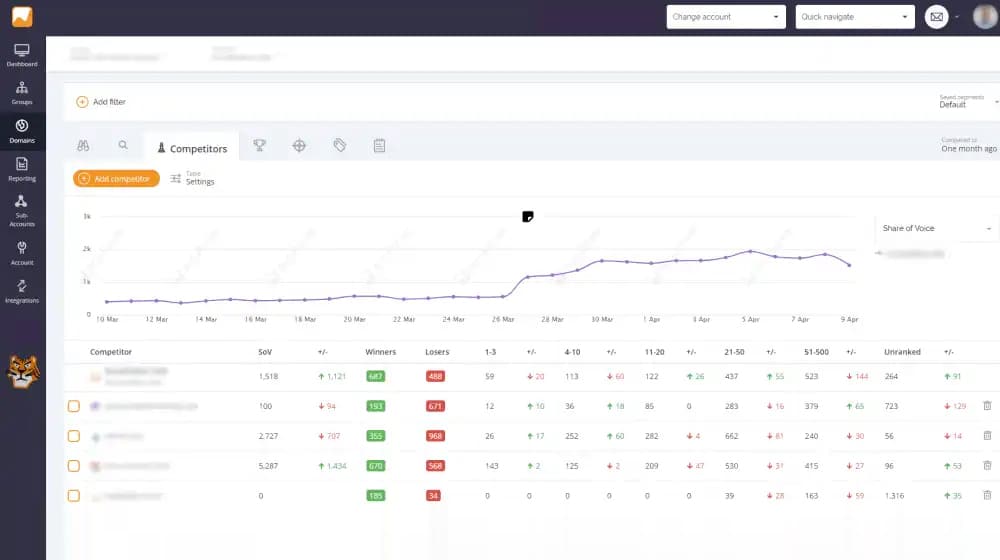Switch to the magnifier keywords tab
This screenshot has height=560, width=1000.
pos(123,145)
